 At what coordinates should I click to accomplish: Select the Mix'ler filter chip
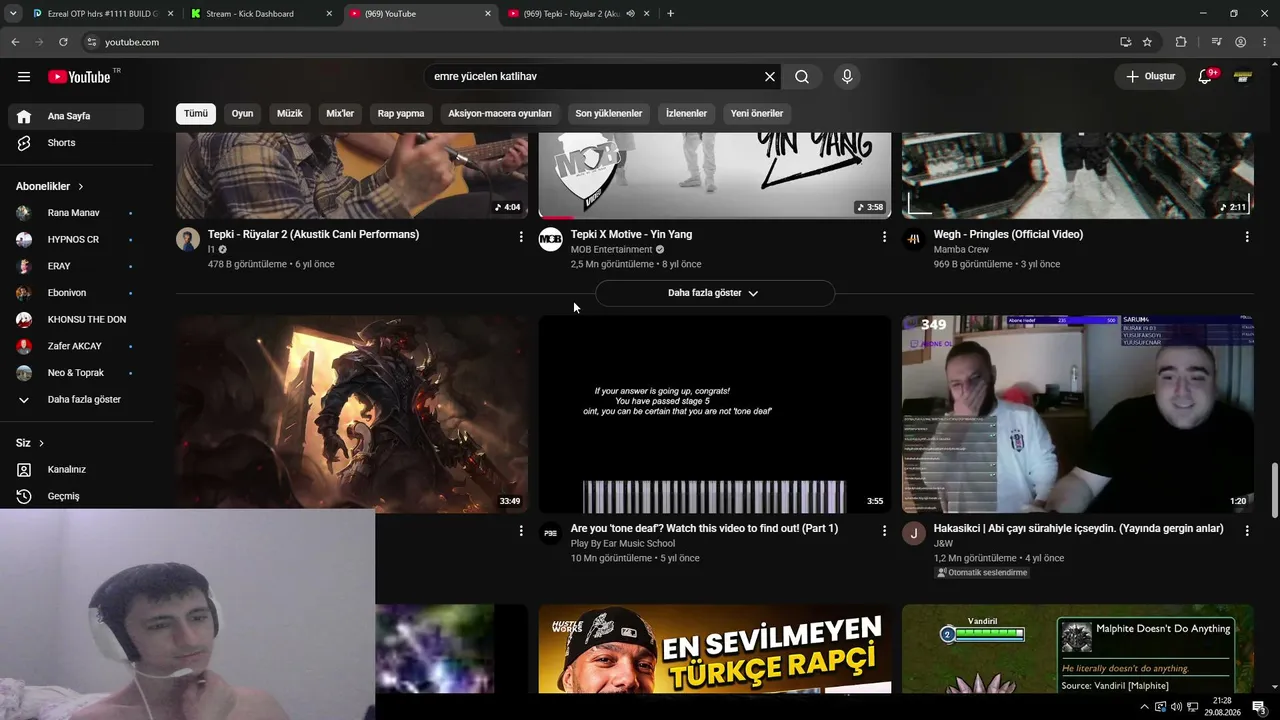(340, 114)
